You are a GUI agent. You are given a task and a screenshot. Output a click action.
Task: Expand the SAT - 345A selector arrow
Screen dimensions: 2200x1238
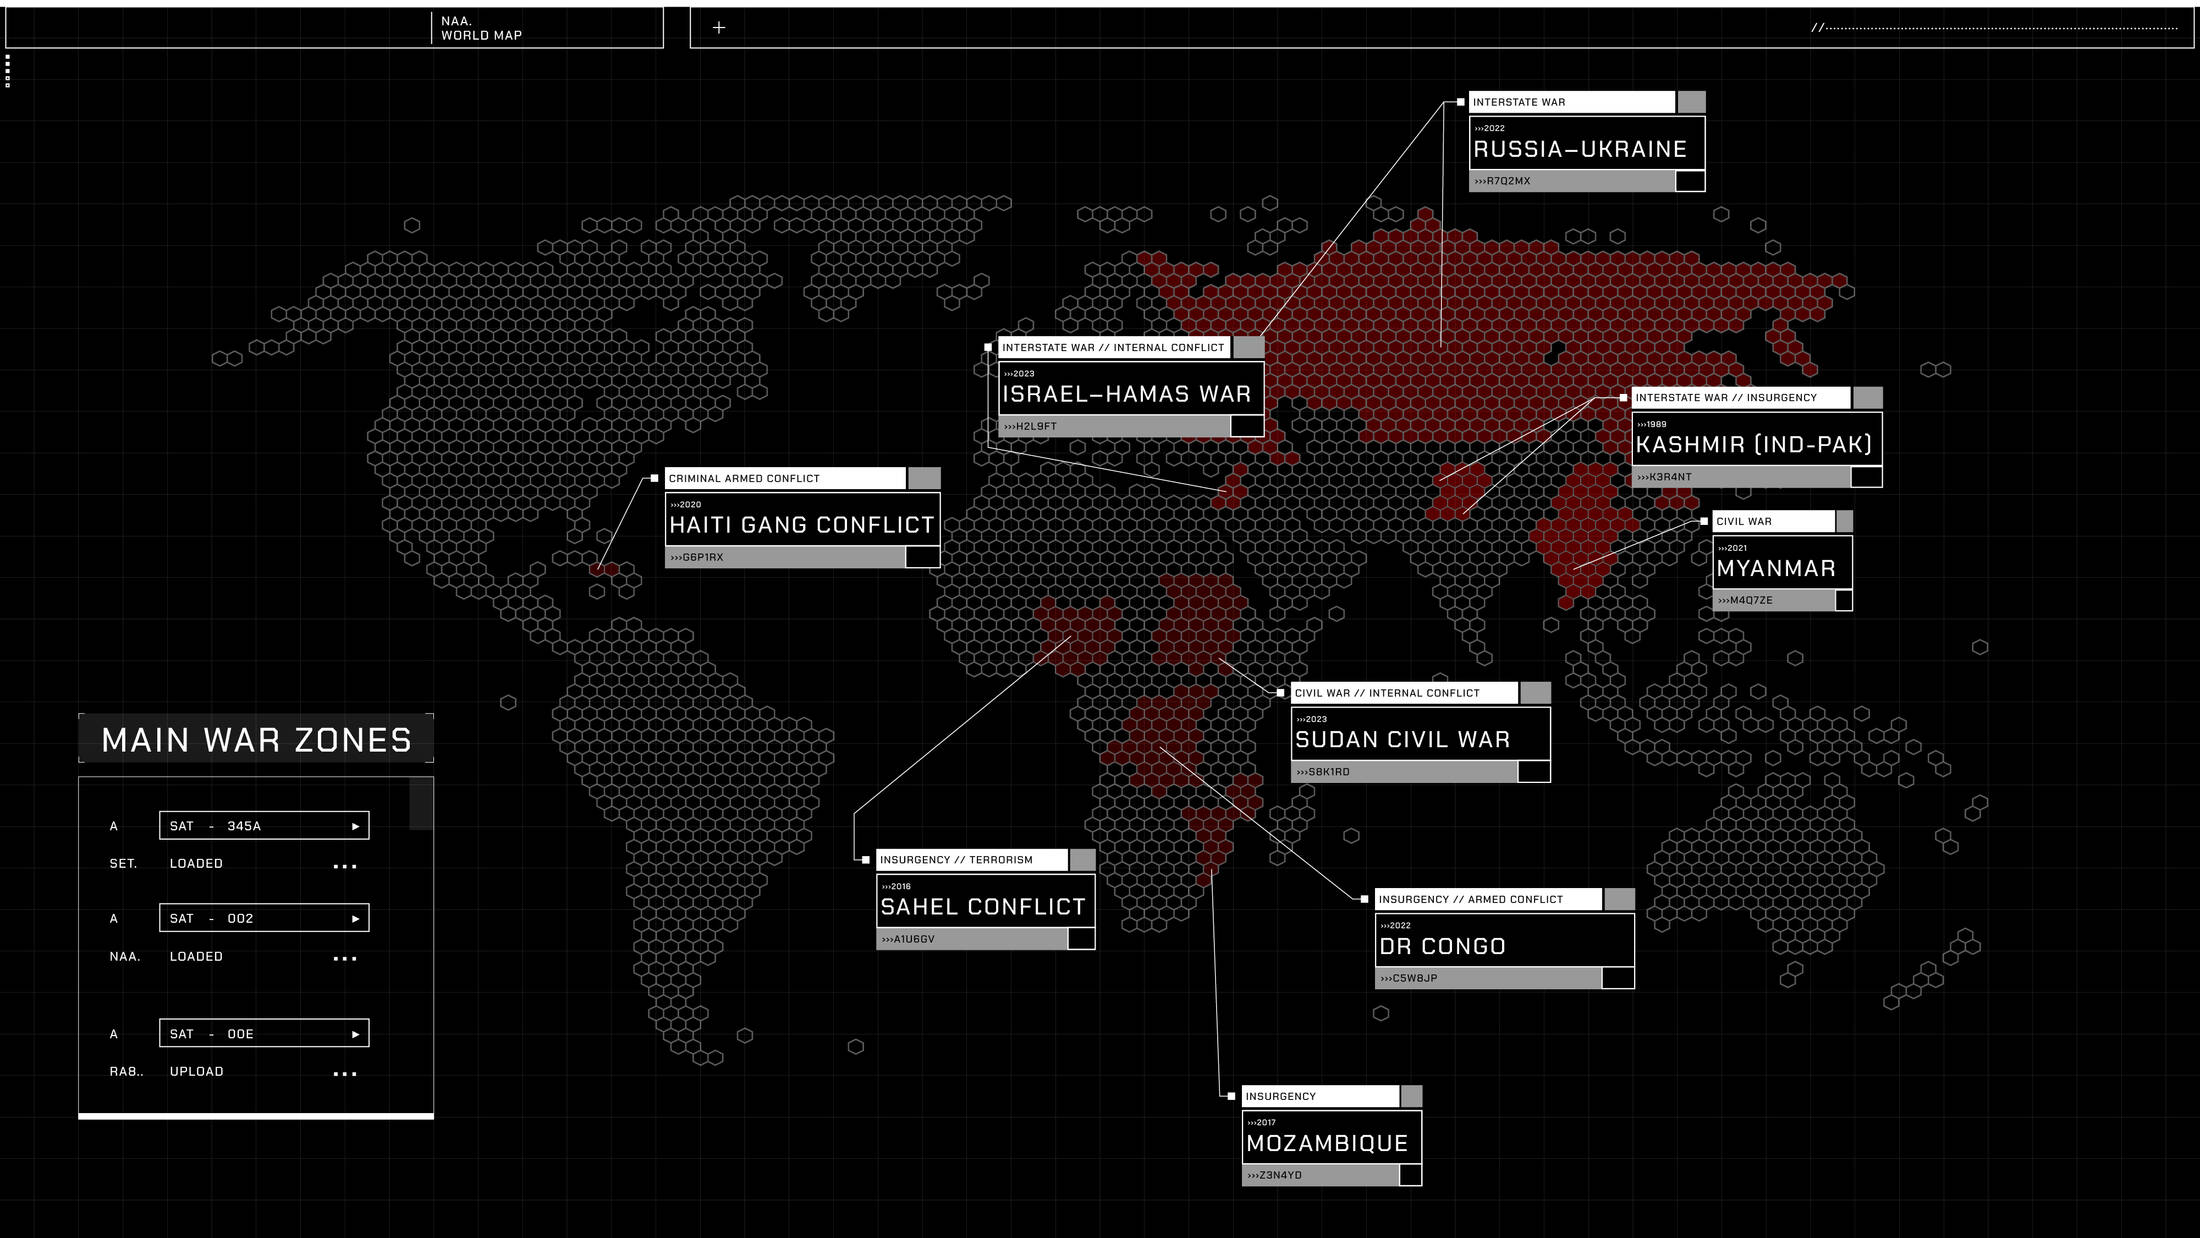click(x=355, y=826)
